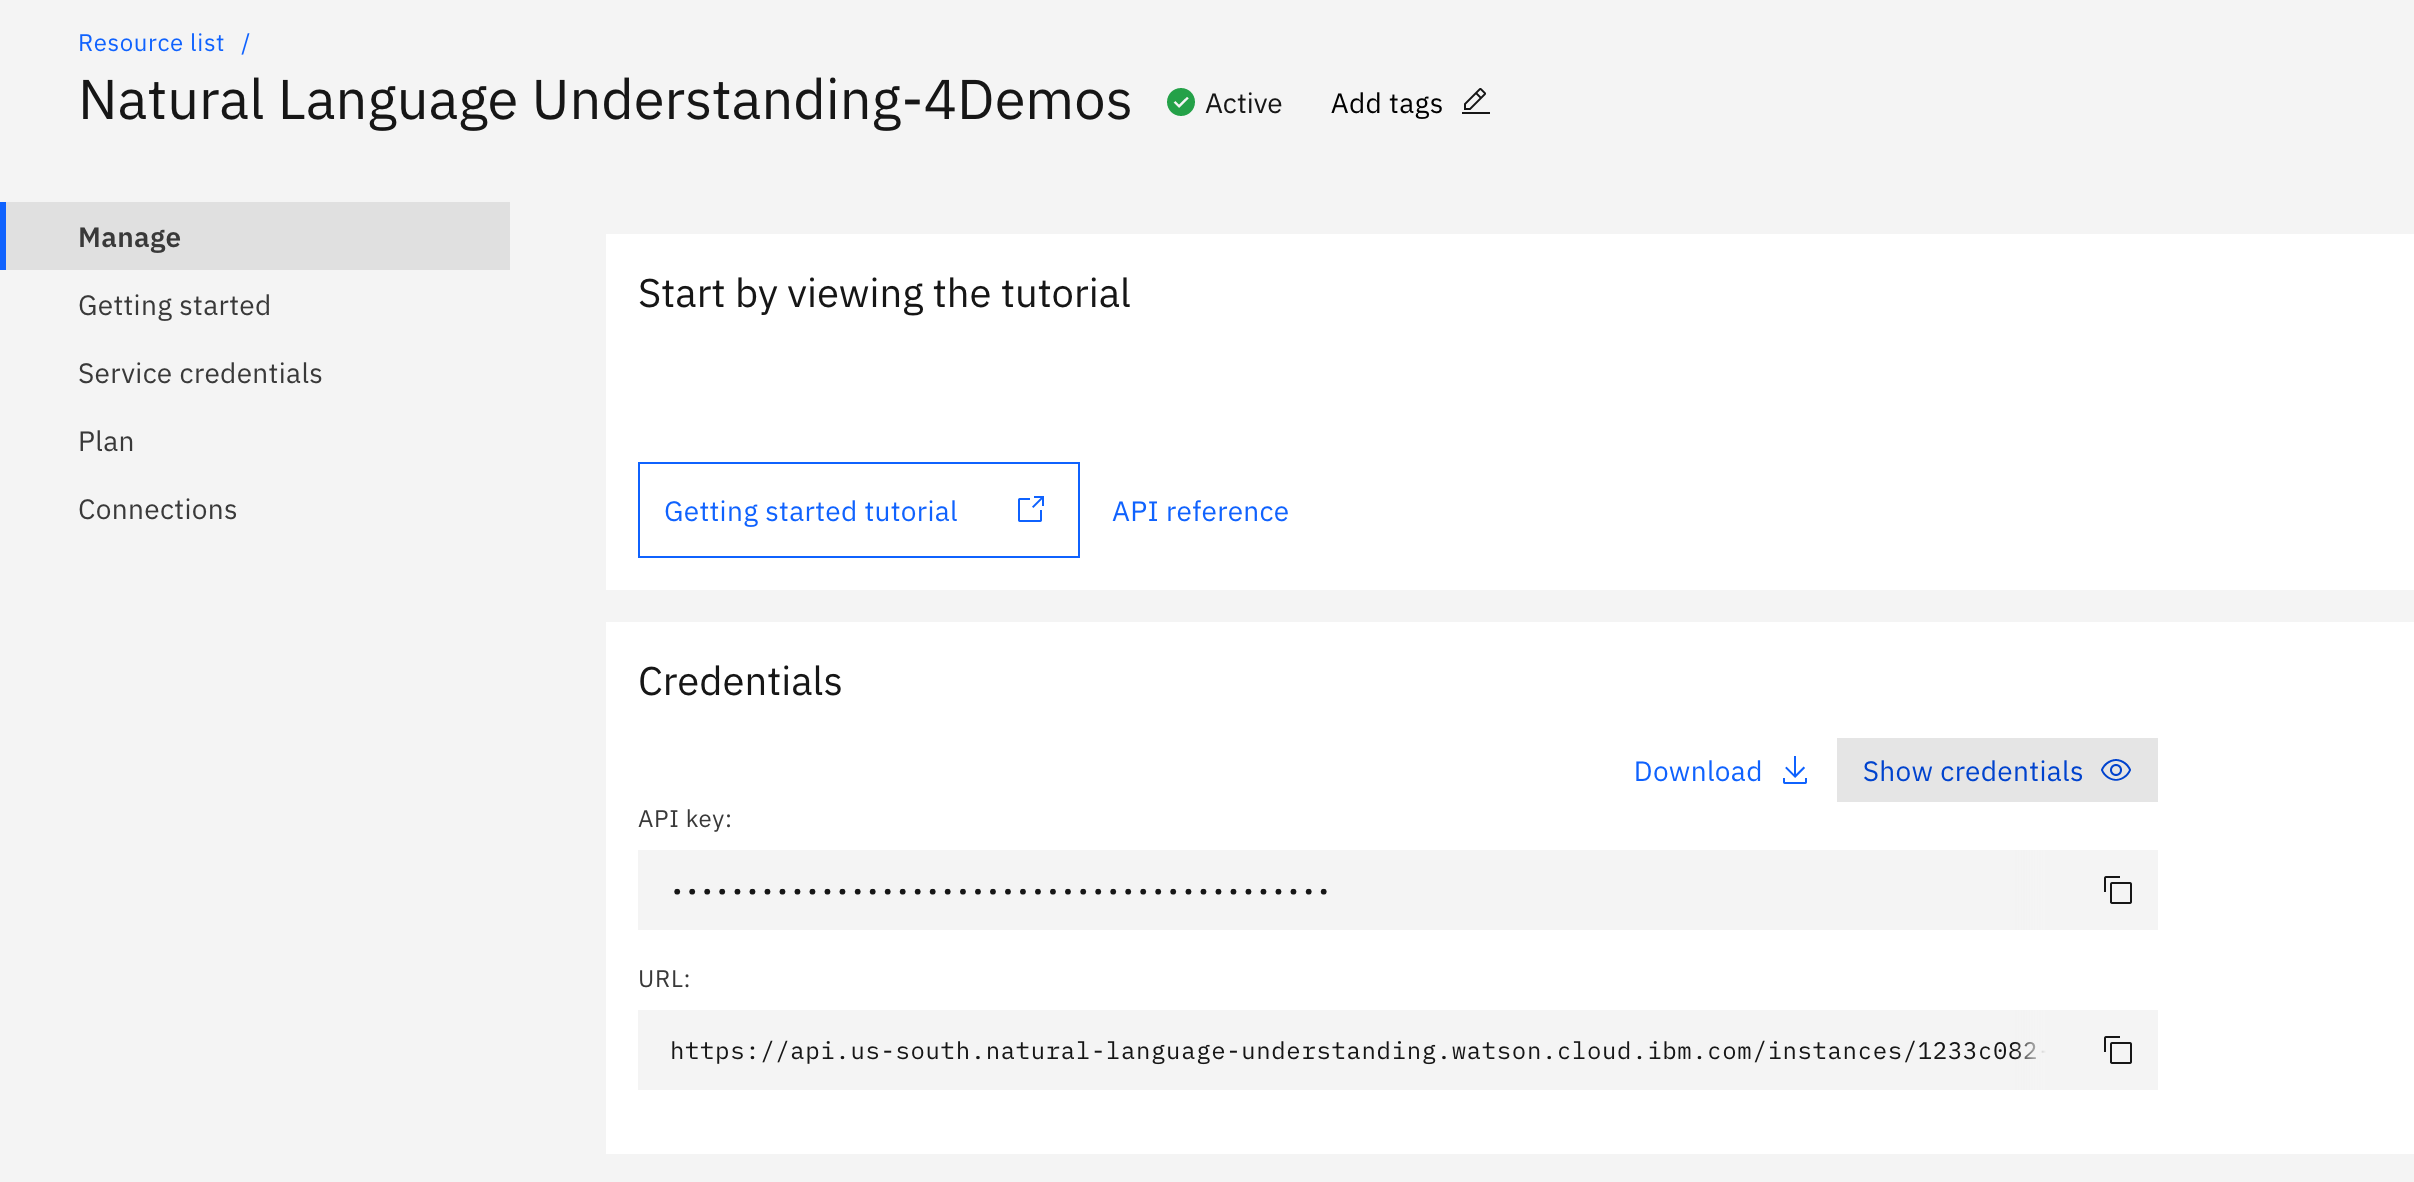Click the API reference link
Image resolution: width=2414 pixels, height=1182 pixels.
point(1199,511)
